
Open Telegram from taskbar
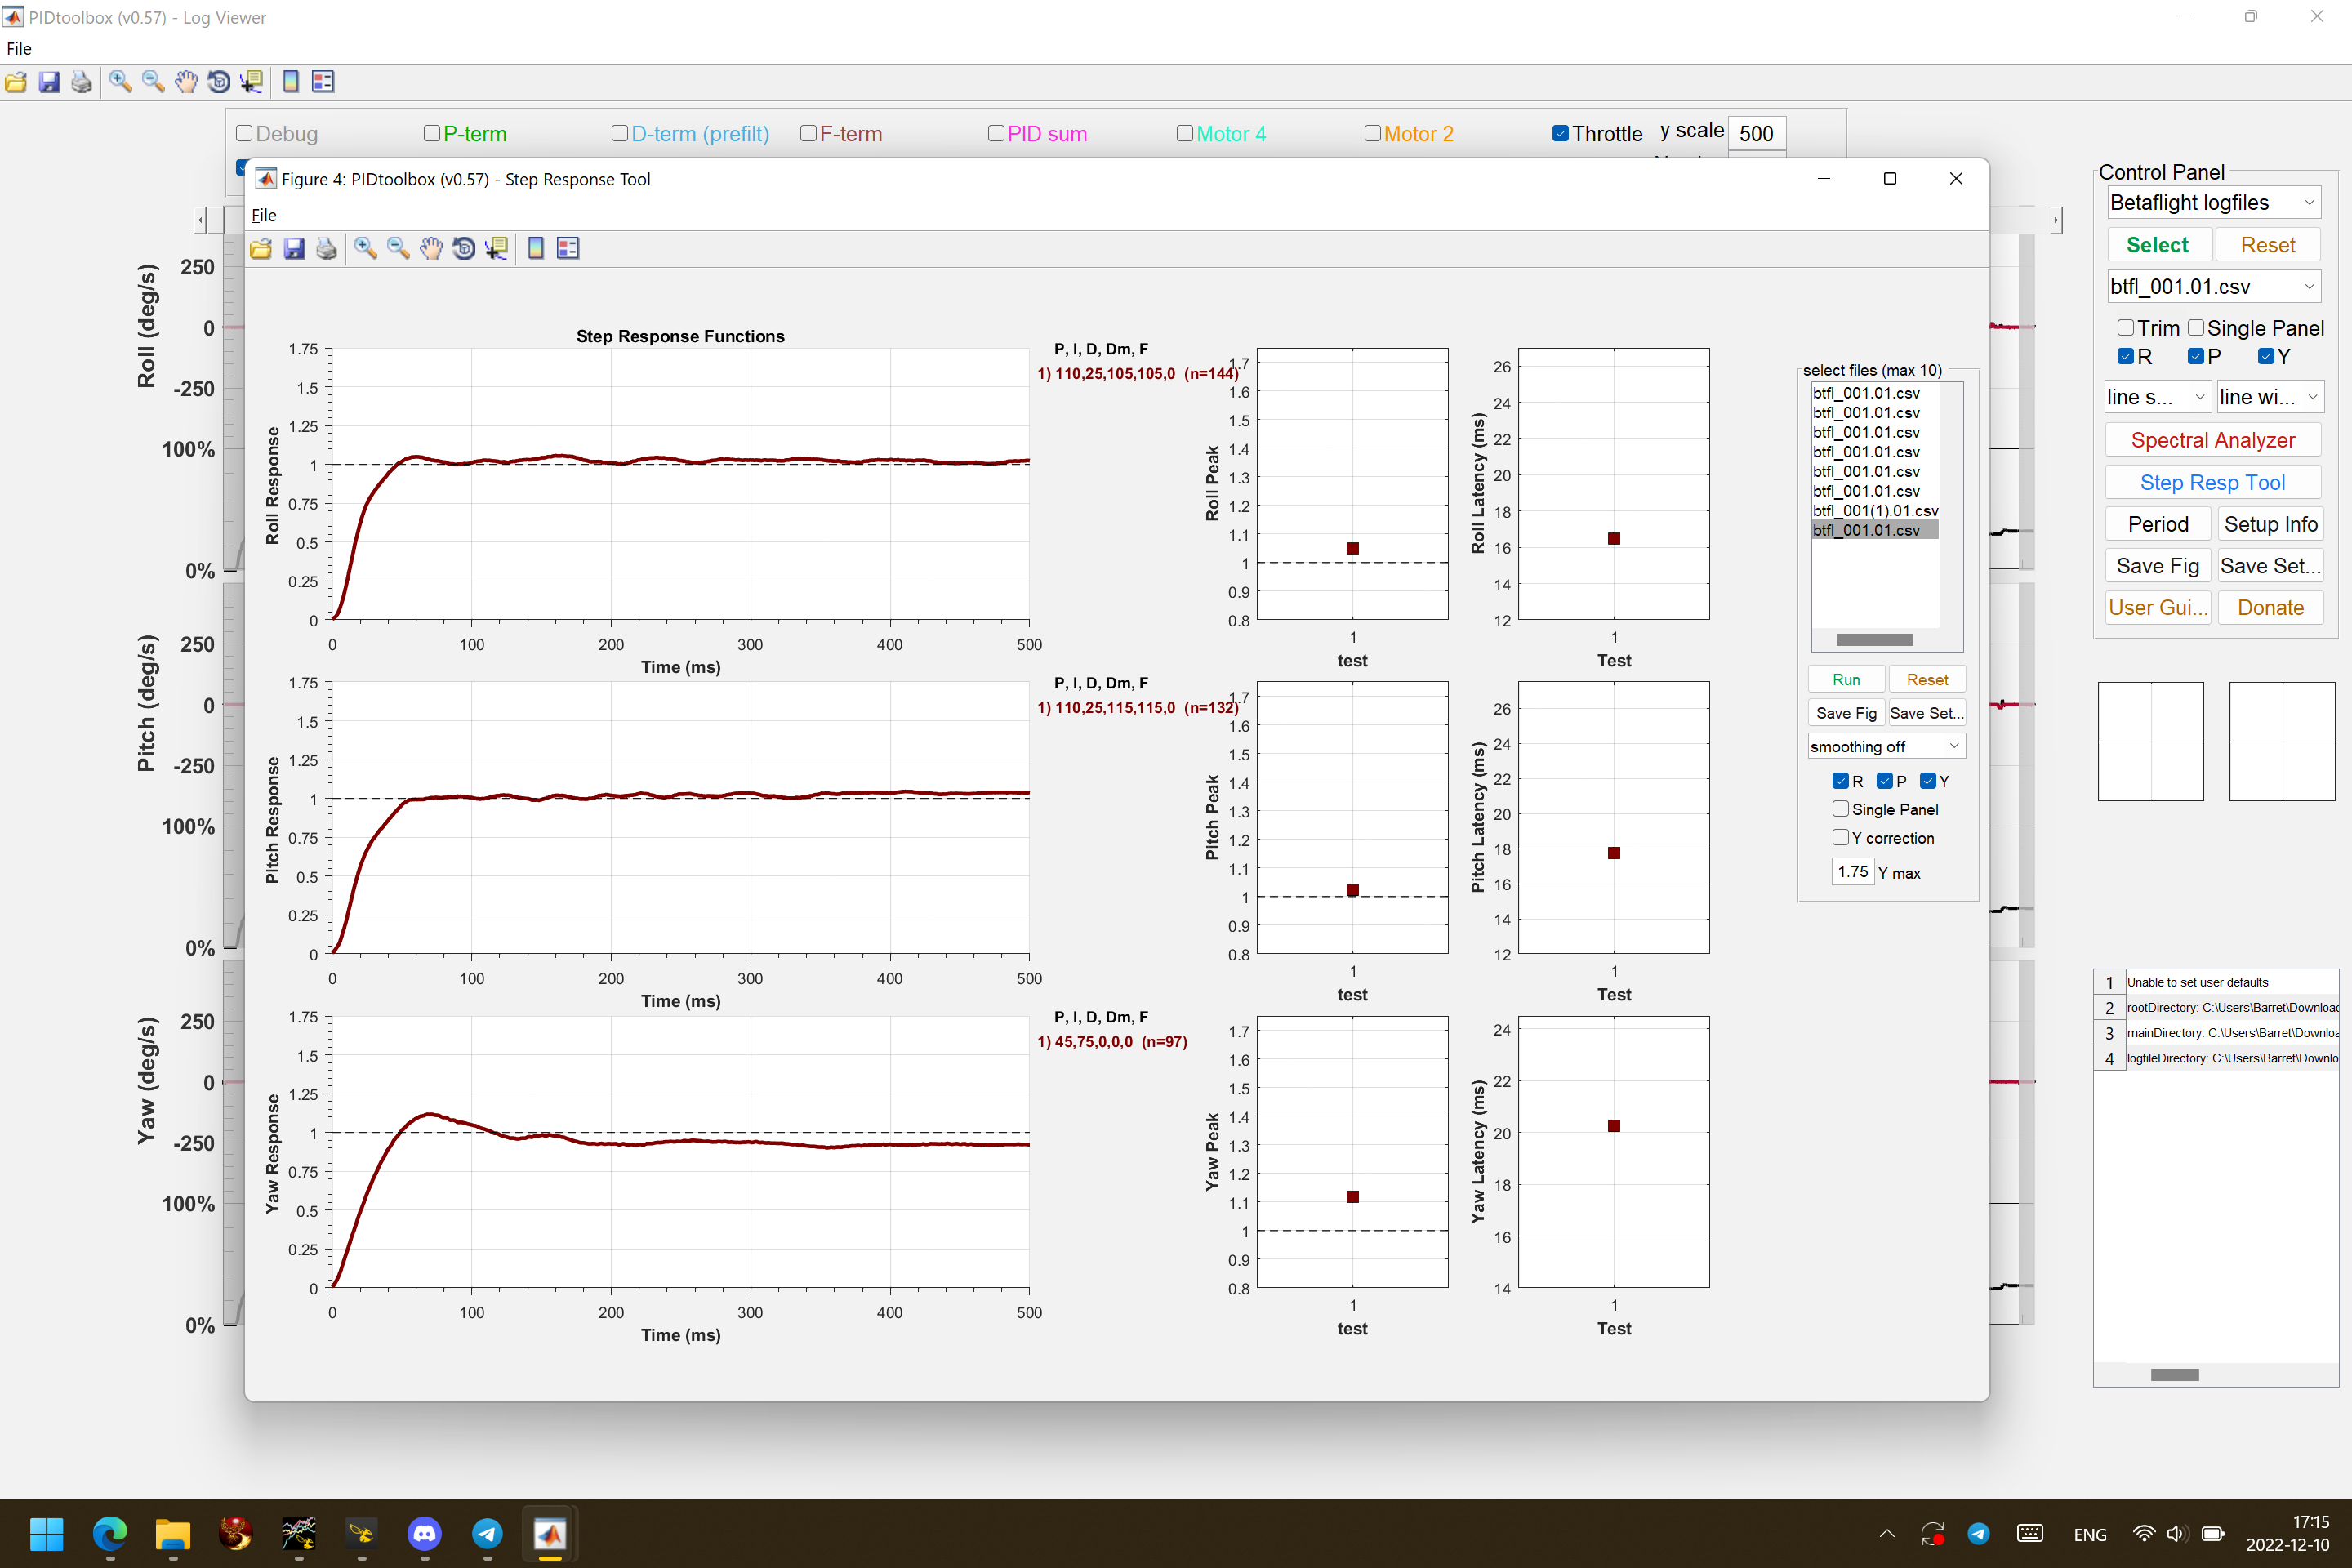[x=487, y=1533]
